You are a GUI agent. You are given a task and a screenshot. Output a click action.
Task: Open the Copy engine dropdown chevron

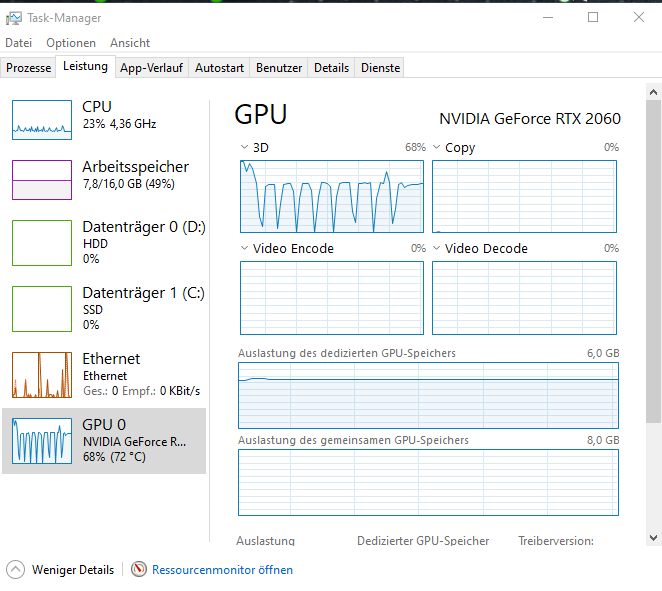point(437,147)
